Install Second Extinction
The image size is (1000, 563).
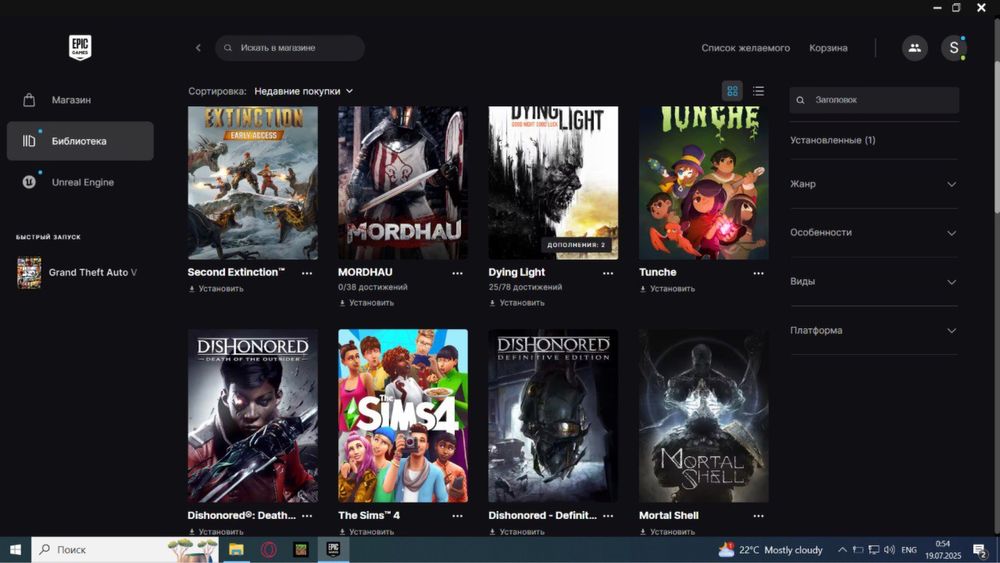click(x=216, y=289)
